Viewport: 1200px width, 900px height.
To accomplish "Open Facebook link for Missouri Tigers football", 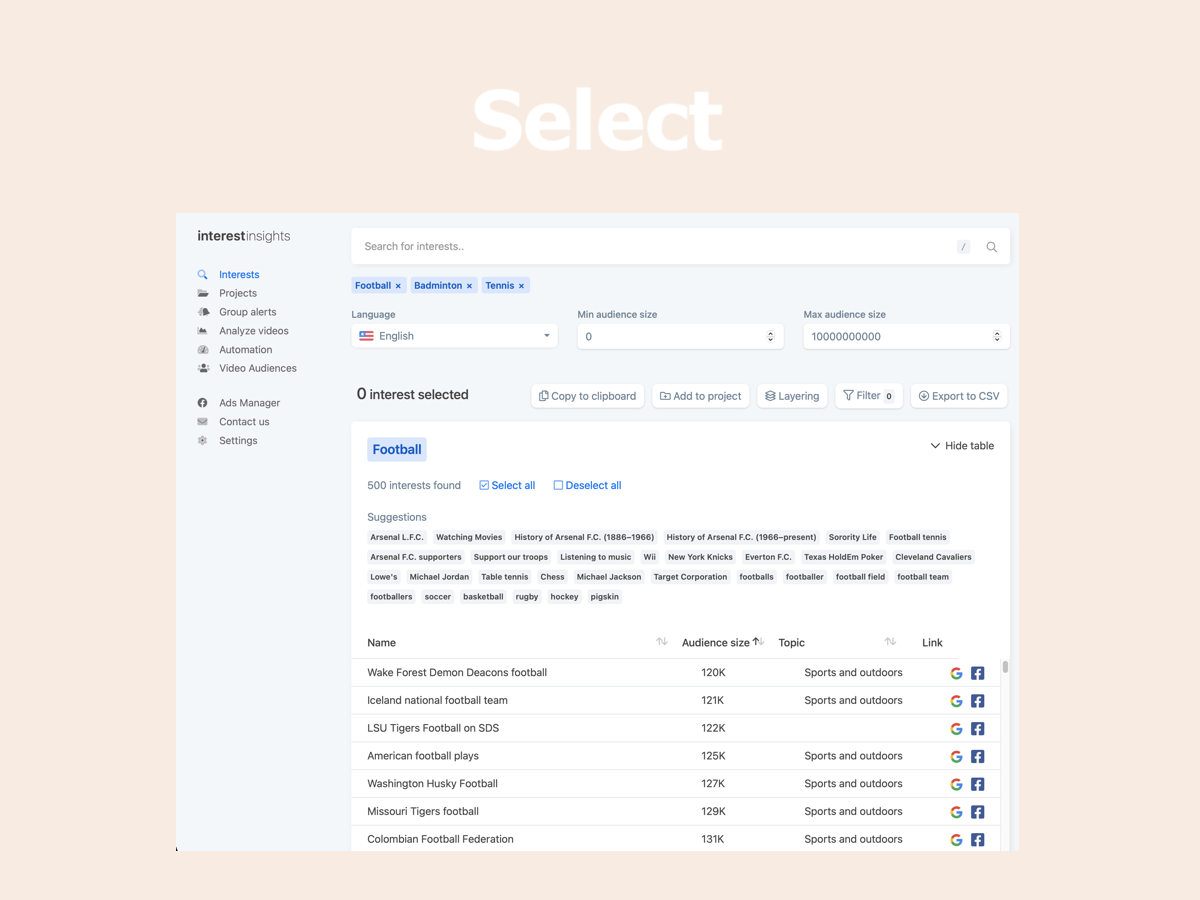I will (x=978, y=812).
